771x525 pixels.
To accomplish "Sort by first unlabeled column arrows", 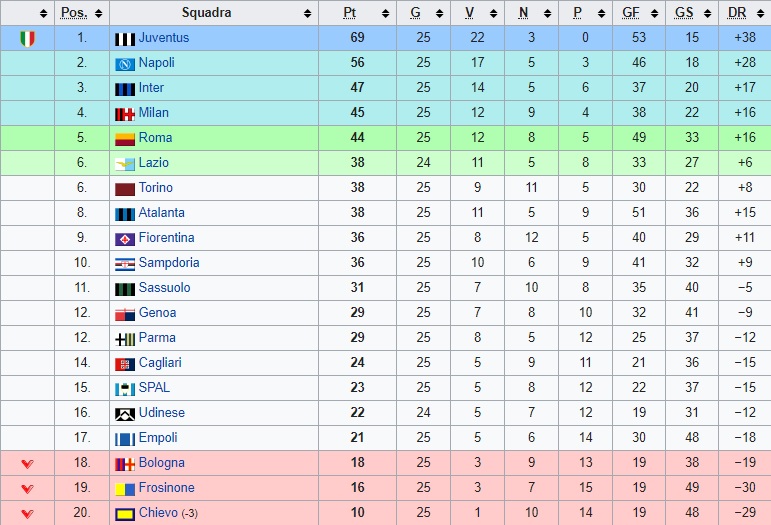I will [43, 13].
